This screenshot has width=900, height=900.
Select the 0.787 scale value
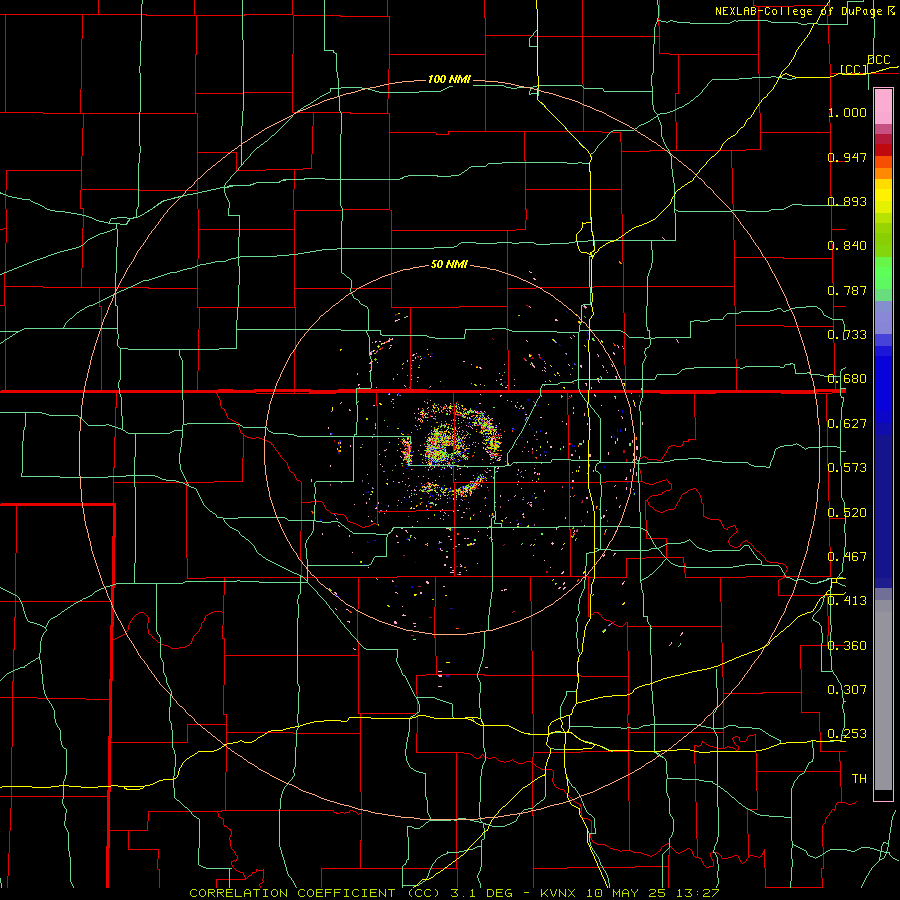point(847,290)
